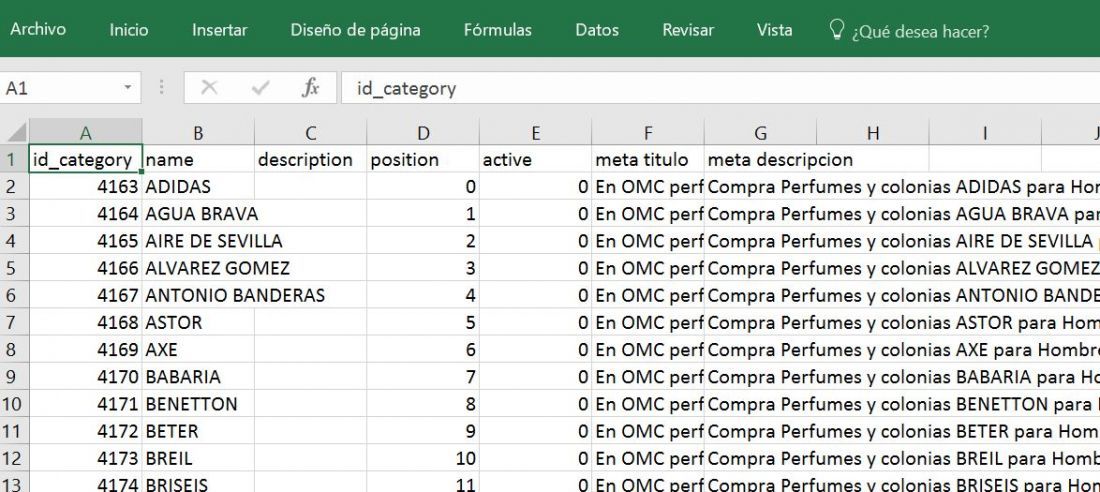The width and height of the screenshot is (1100, 492).
Task: Click the meta descripcion header cell
Action: [760, 159]
